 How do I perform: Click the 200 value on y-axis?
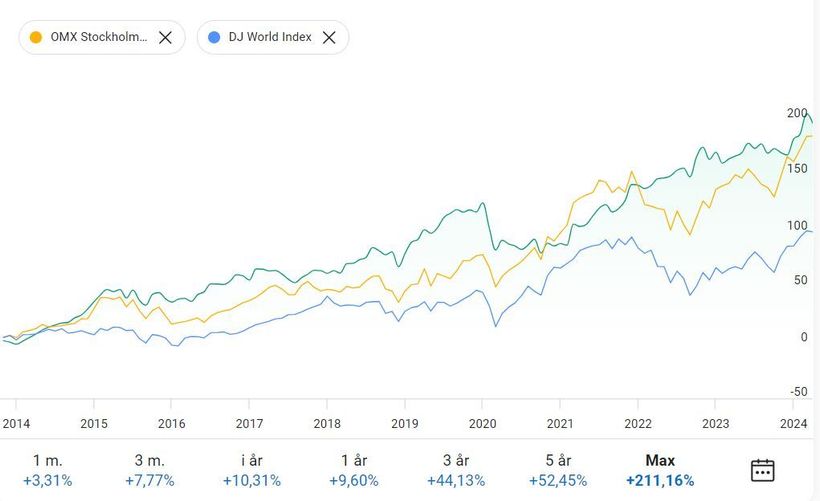(797, 113)
